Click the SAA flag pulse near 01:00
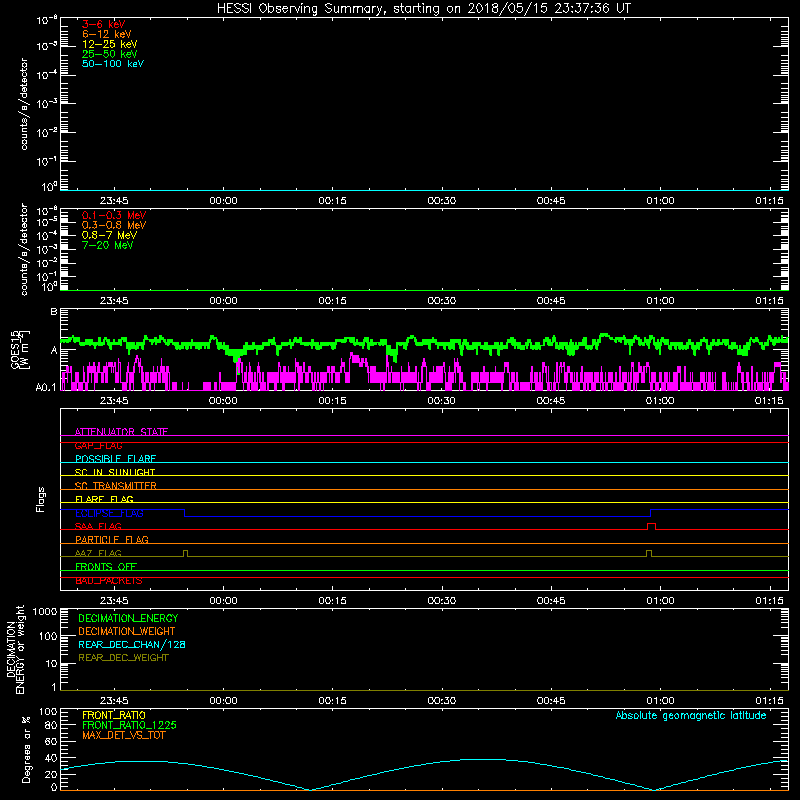The image size is (800, 800). point(652,526)
